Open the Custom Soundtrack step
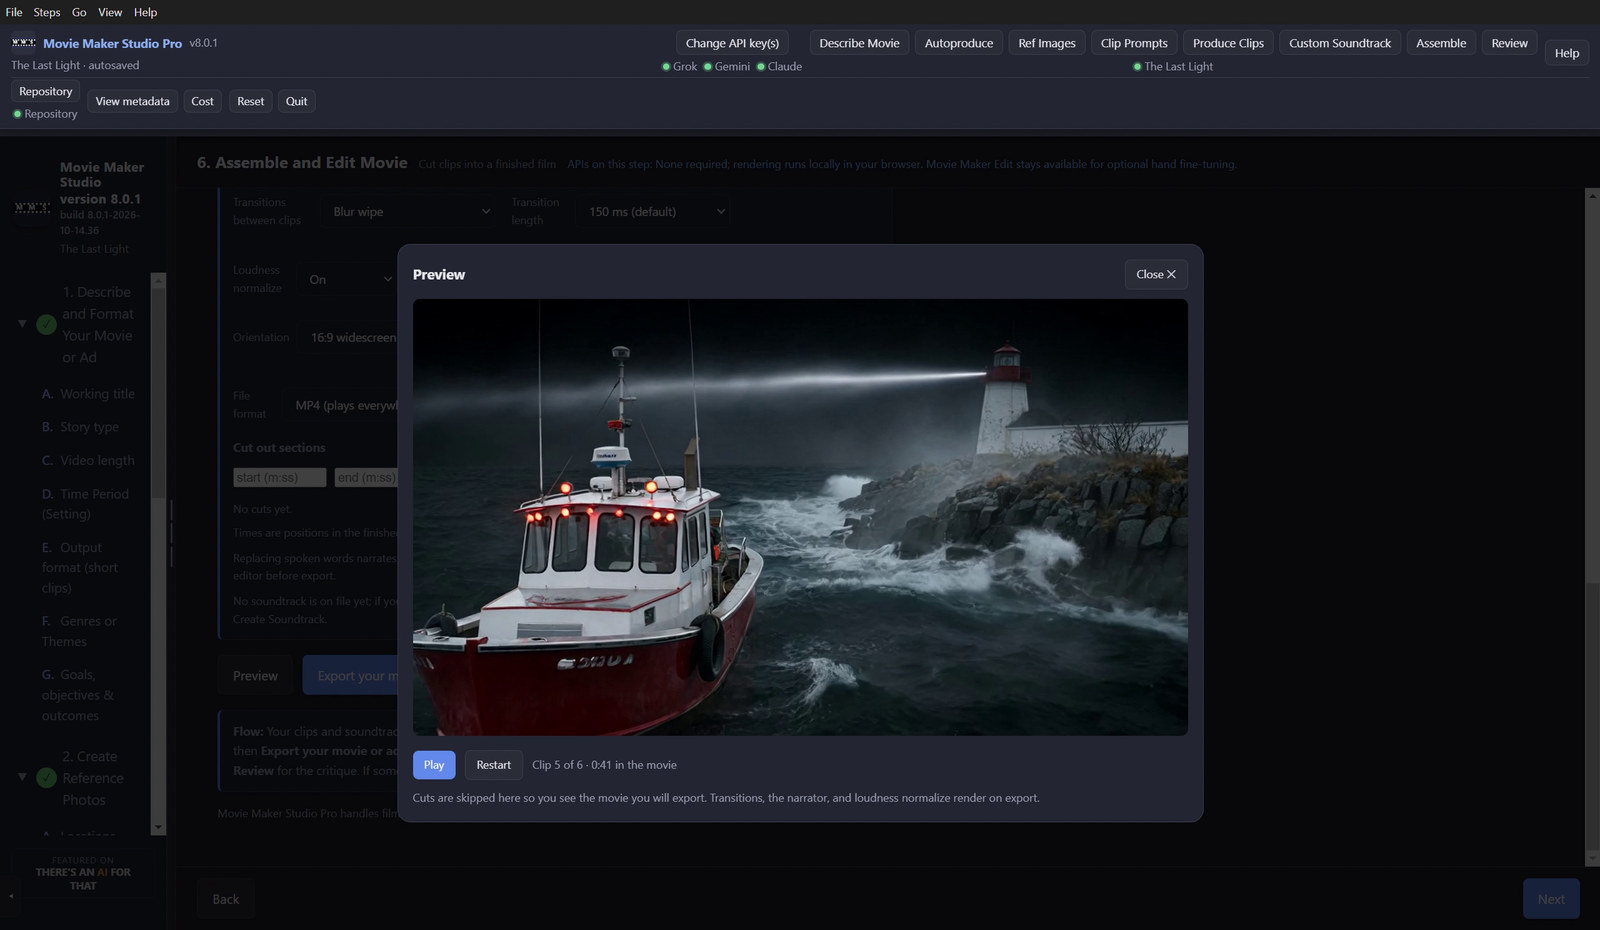 (x=1340, y=43)
